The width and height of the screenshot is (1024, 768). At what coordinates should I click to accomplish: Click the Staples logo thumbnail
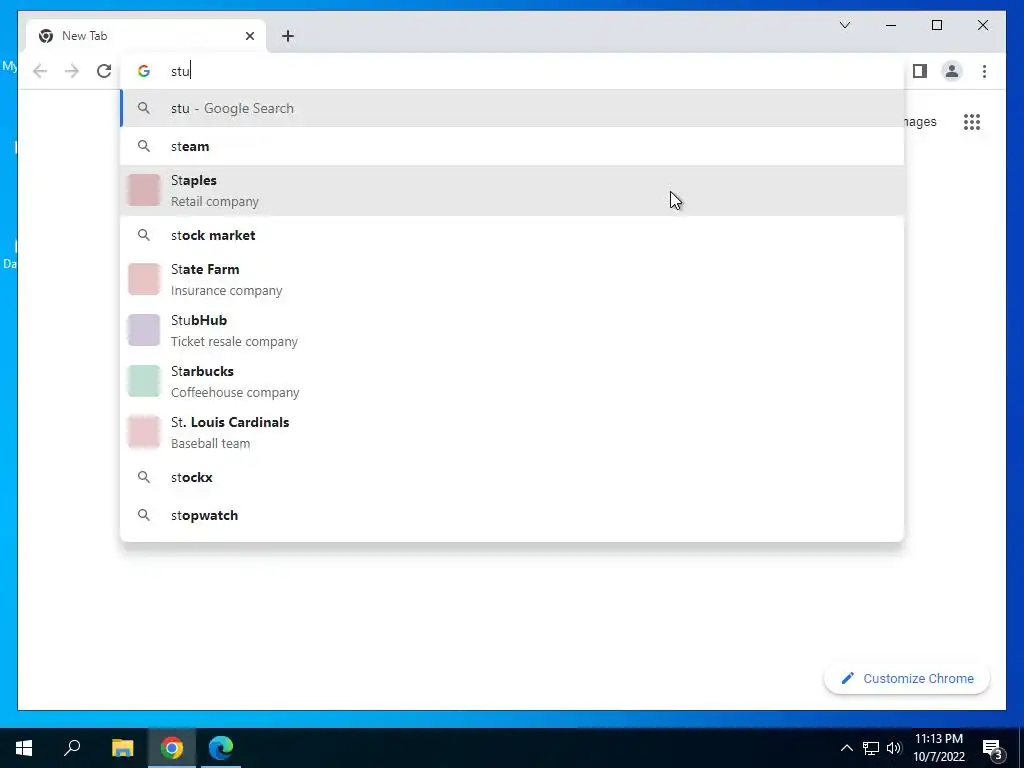tap(144, 190)
